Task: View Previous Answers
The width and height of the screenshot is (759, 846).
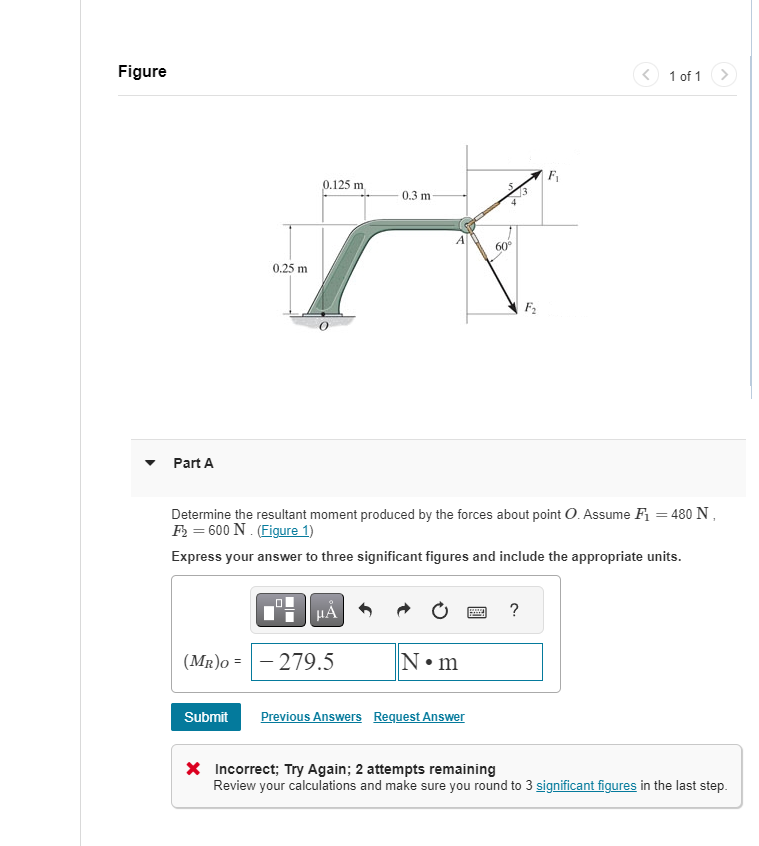Action: pos(311,717)
